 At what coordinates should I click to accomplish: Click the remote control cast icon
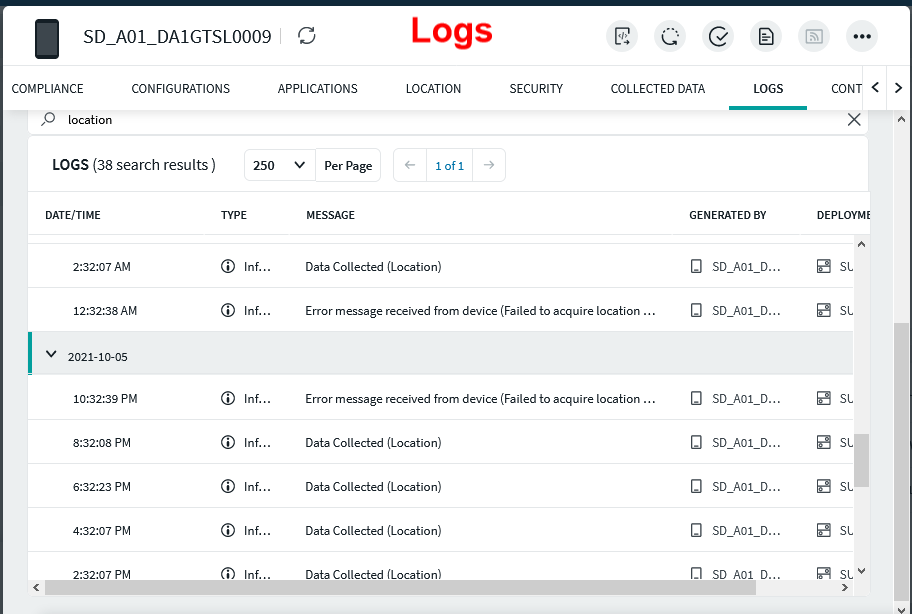click(814, 37)
